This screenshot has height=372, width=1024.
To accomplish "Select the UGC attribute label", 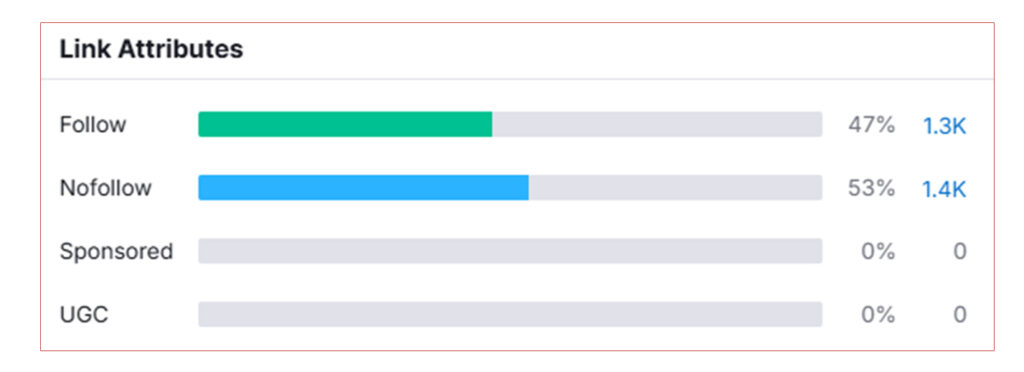I will pyautogui.click(x=84, y=315).
